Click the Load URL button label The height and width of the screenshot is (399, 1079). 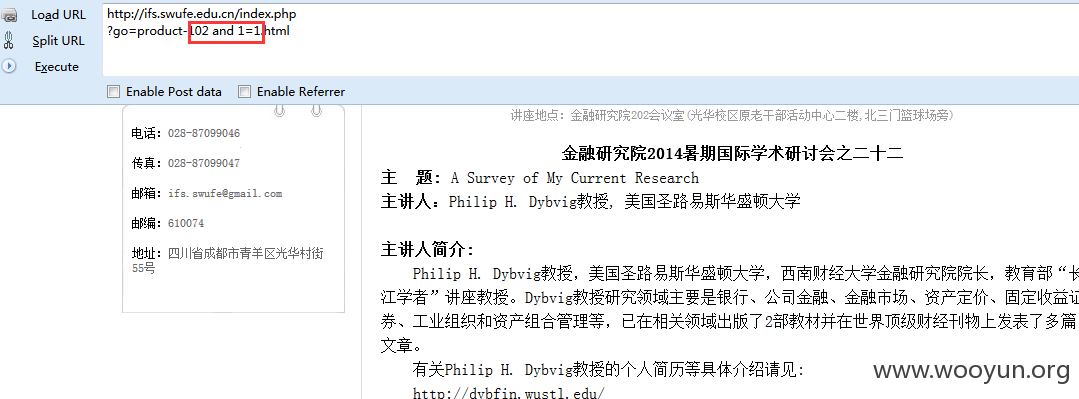point(58,15)
